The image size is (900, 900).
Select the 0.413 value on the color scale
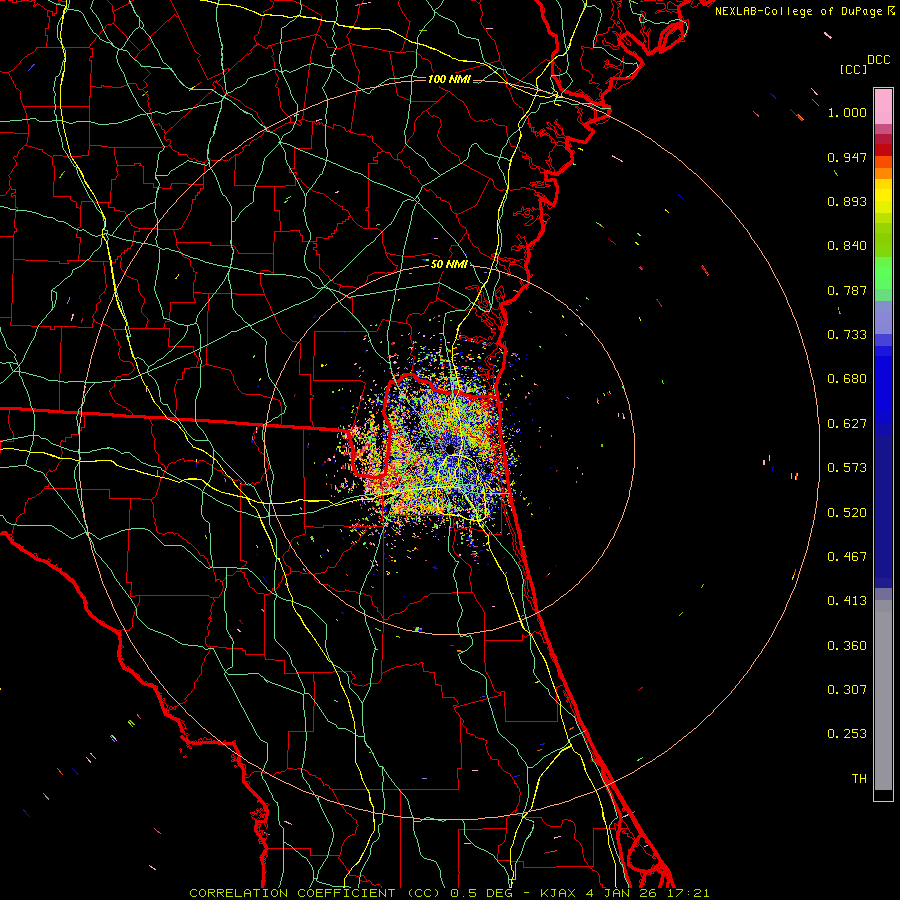(847, 601)
